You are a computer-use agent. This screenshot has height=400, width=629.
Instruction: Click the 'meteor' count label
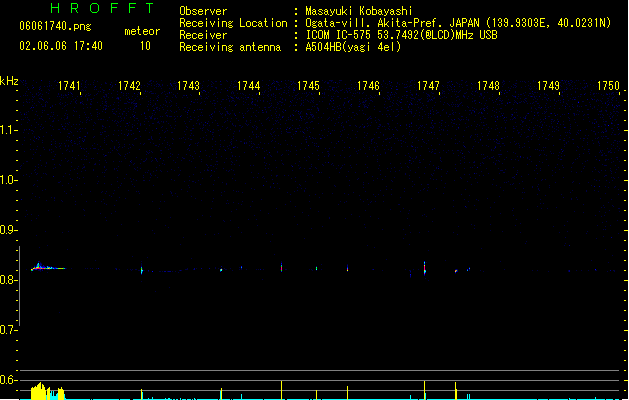click(142, 31)
